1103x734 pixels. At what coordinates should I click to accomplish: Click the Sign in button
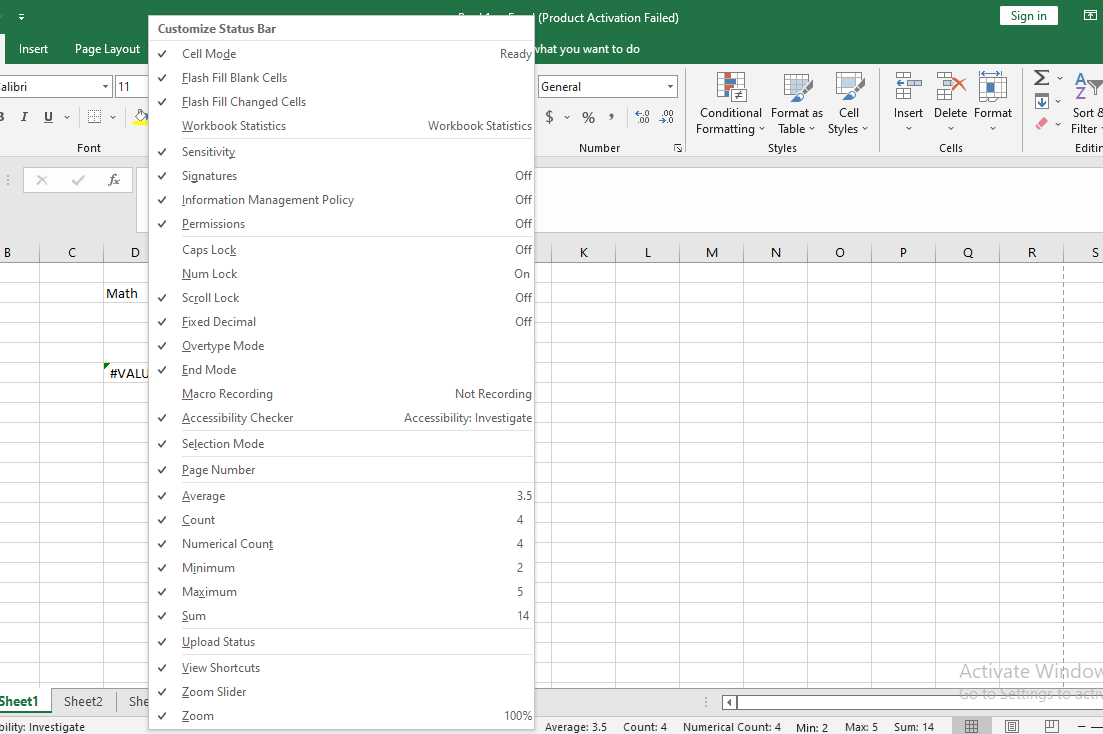click(x=1028, y=15)
